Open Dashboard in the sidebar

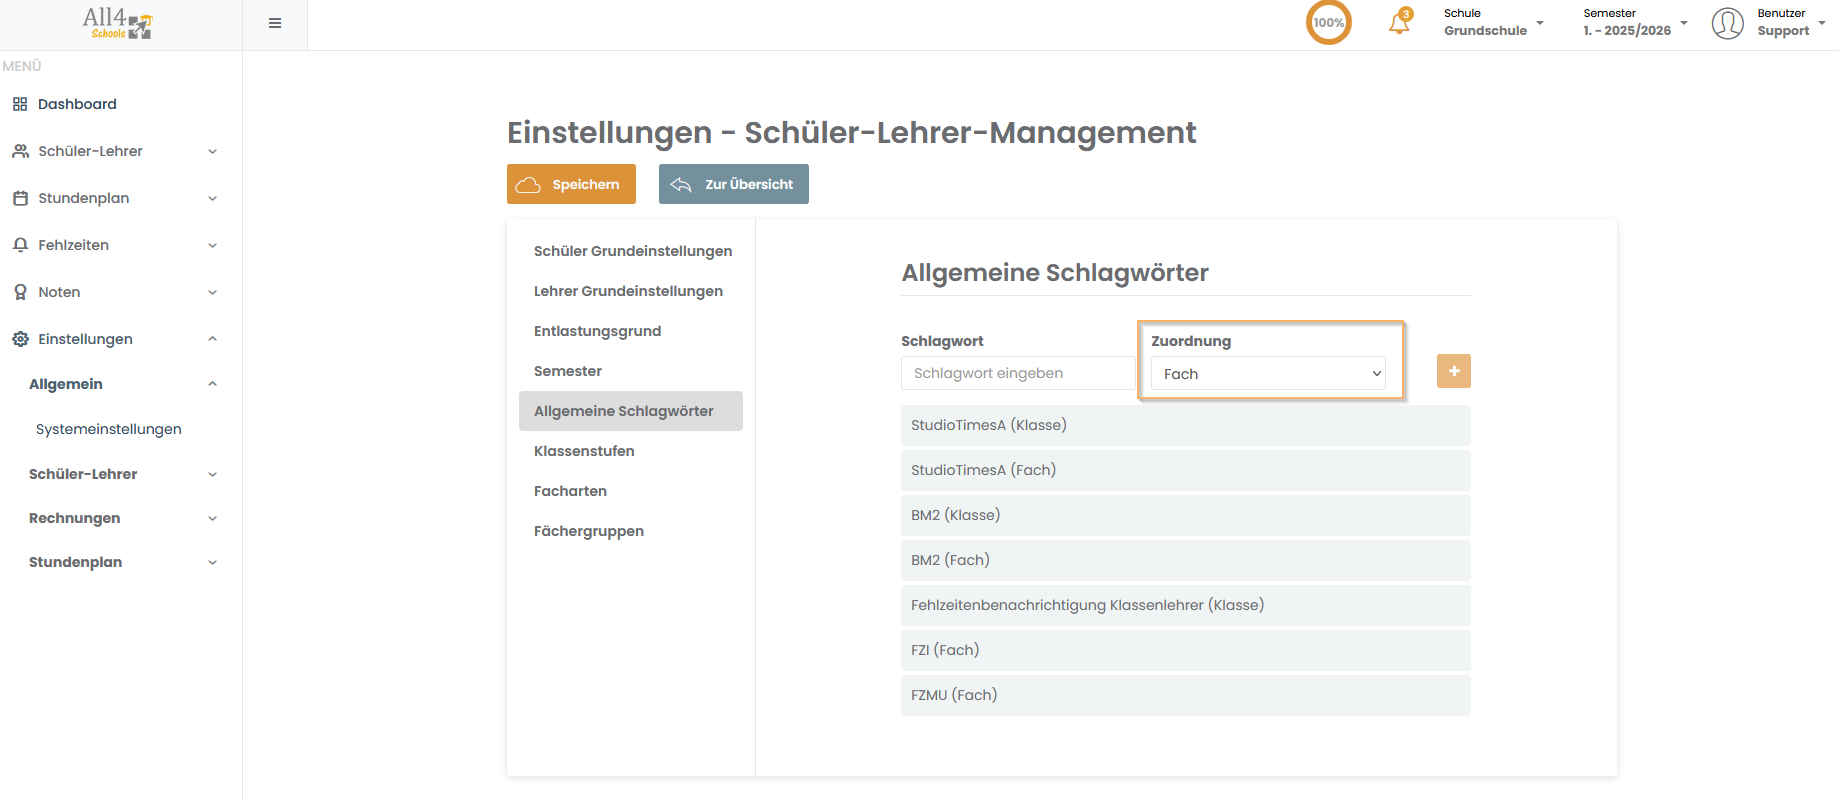pyautogui.click(x=77, y=104)
